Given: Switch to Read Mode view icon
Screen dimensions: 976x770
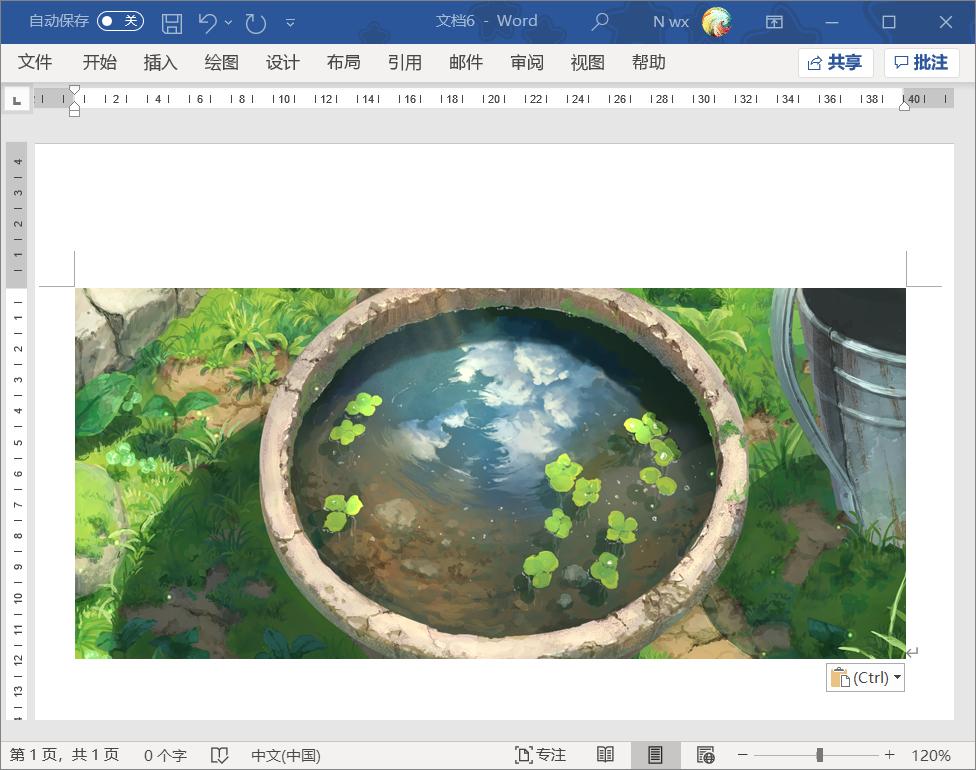Looking at the screenshot, I should [605, 755].
